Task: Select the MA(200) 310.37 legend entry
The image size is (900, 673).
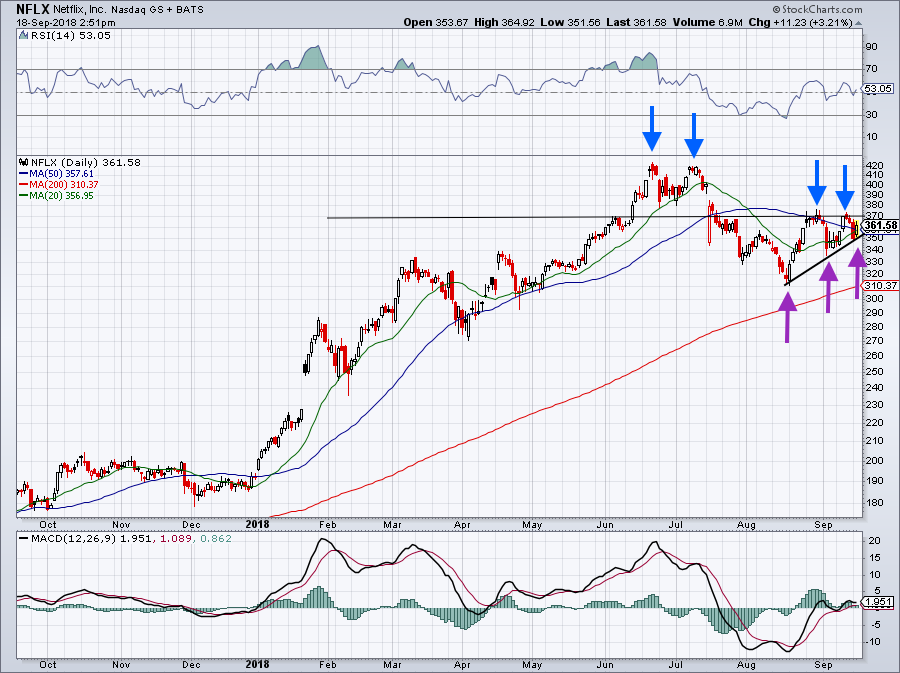Action: pyautogui.click(x=64, y=185)
